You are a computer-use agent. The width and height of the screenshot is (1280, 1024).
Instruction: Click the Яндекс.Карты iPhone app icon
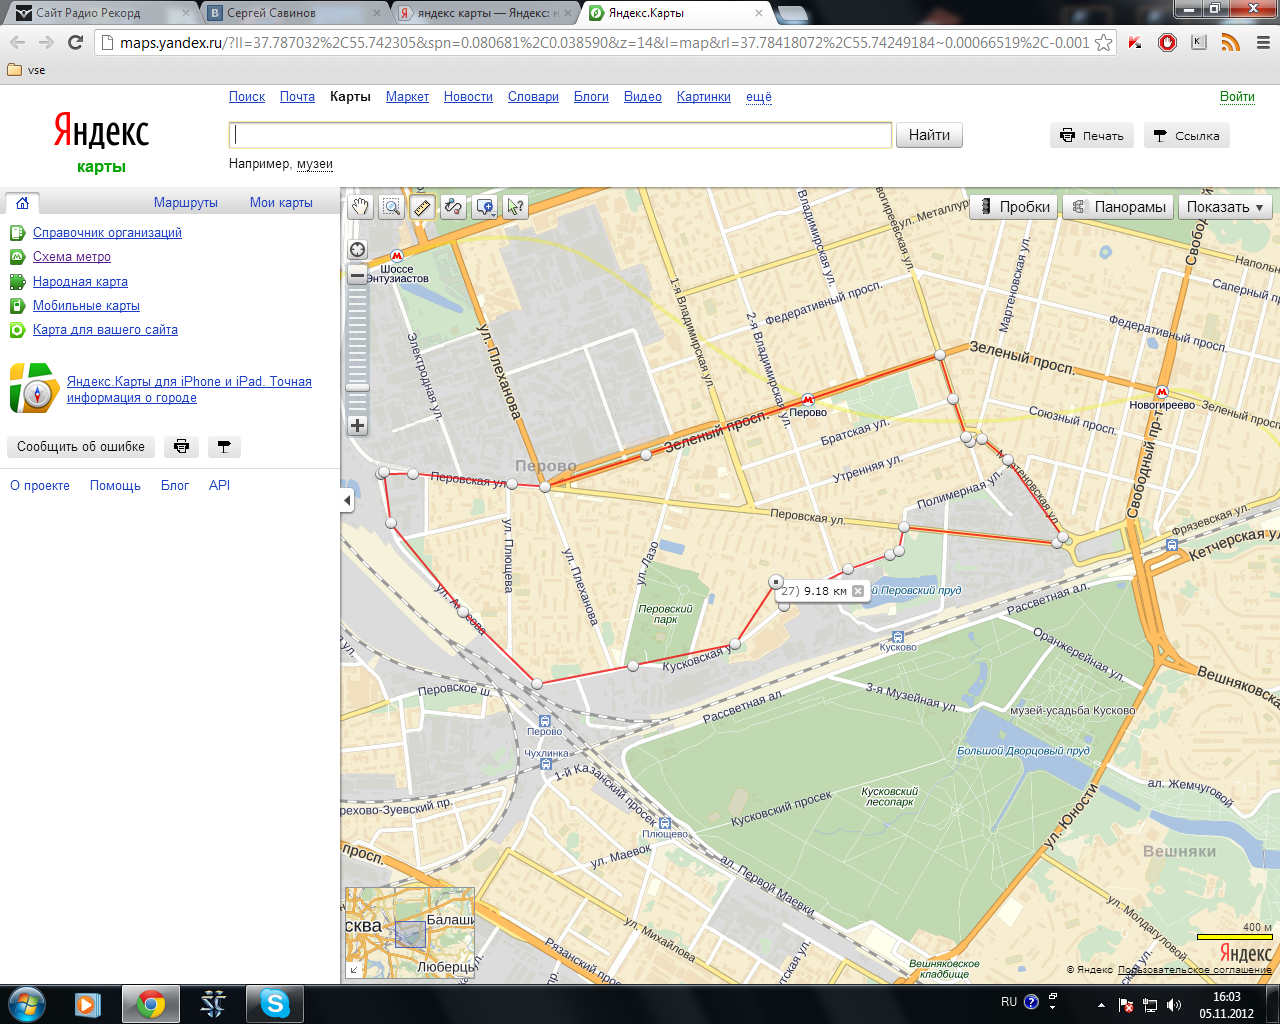(x=34, y=388)
